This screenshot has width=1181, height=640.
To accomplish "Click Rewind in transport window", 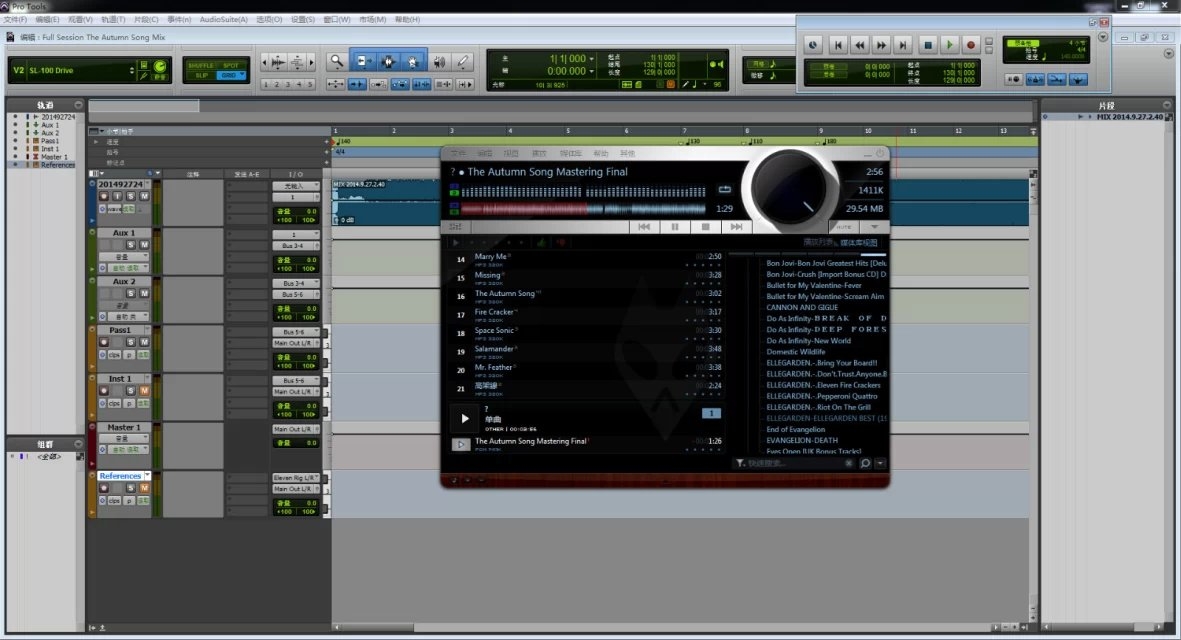I will tap(859, 45).
